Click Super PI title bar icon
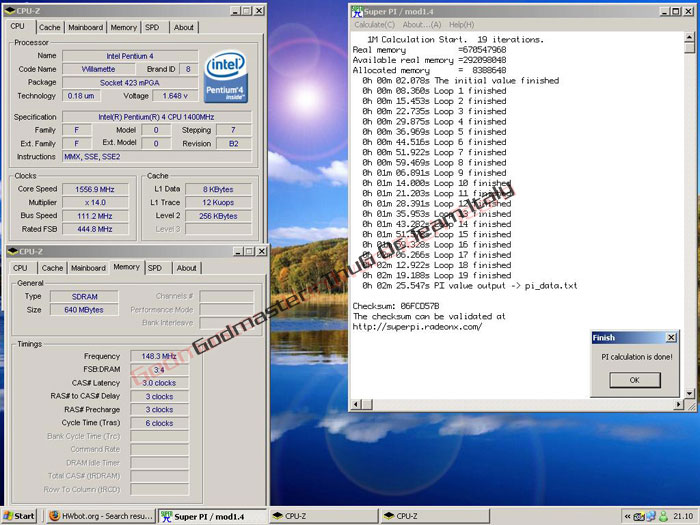Viewport: 700px width, 525px height. click(356, 11)
